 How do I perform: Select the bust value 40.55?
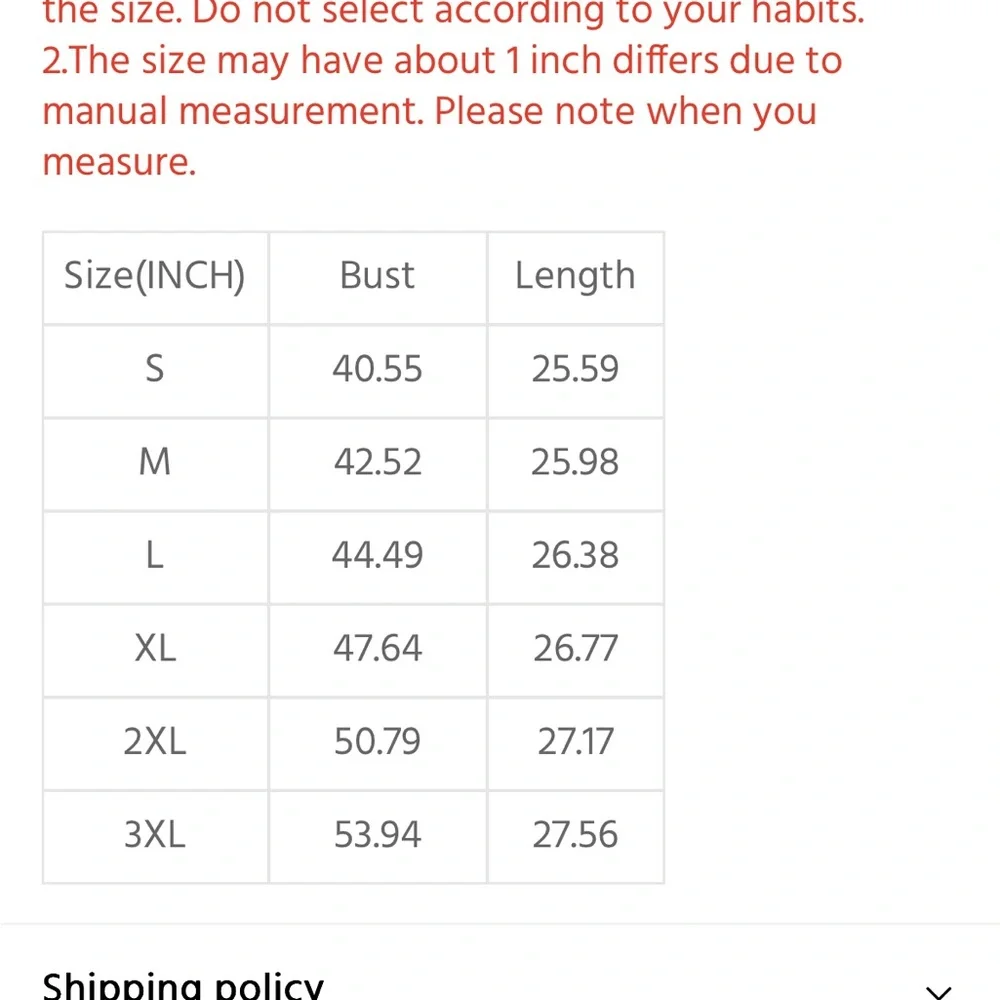(x=378, y=369)
